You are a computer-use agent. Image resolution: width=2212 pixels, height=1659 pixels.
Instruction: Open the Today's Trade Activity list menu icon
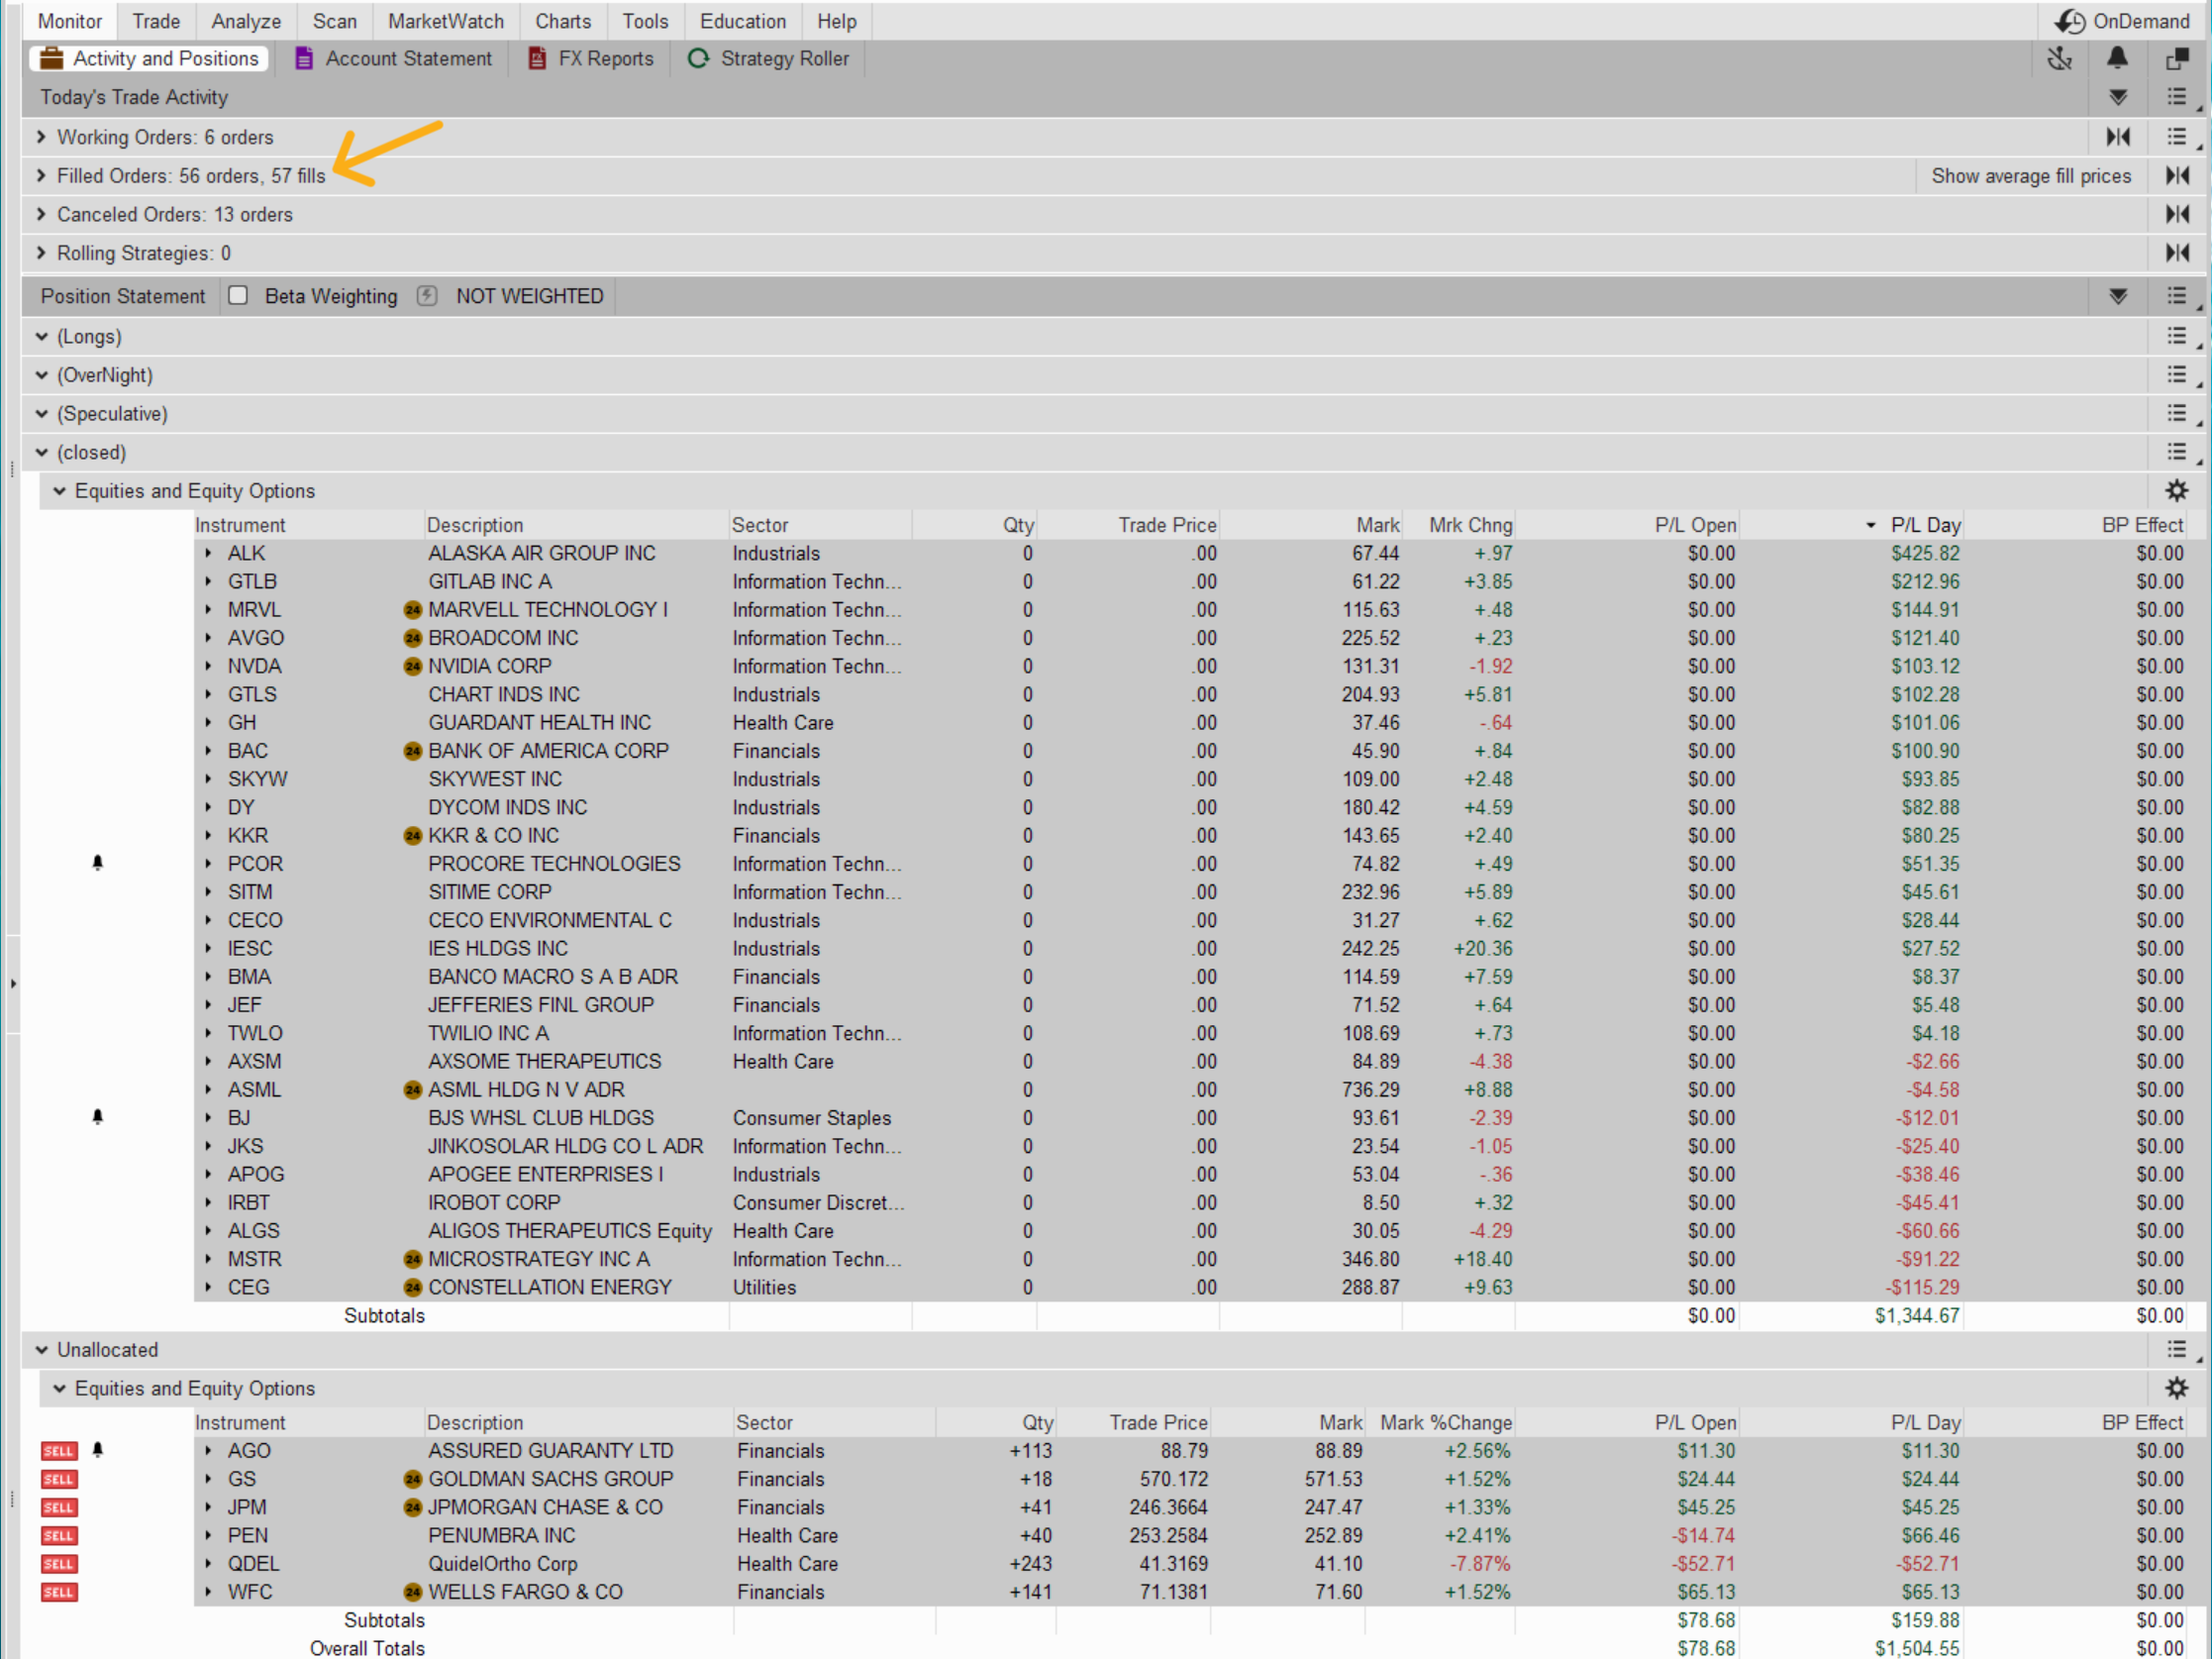pyautogui.click(x=2177, y=97)
